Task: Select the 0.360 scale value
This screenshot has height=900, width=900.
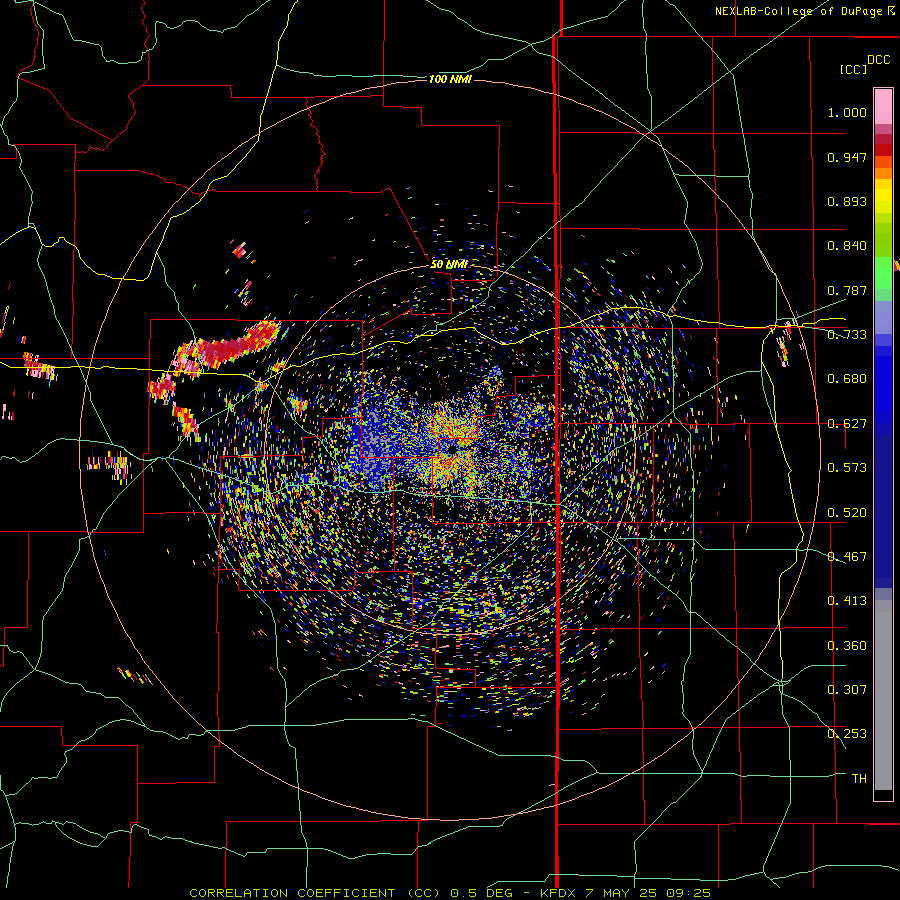Action: pyautogui.click(x=847, y=646)
